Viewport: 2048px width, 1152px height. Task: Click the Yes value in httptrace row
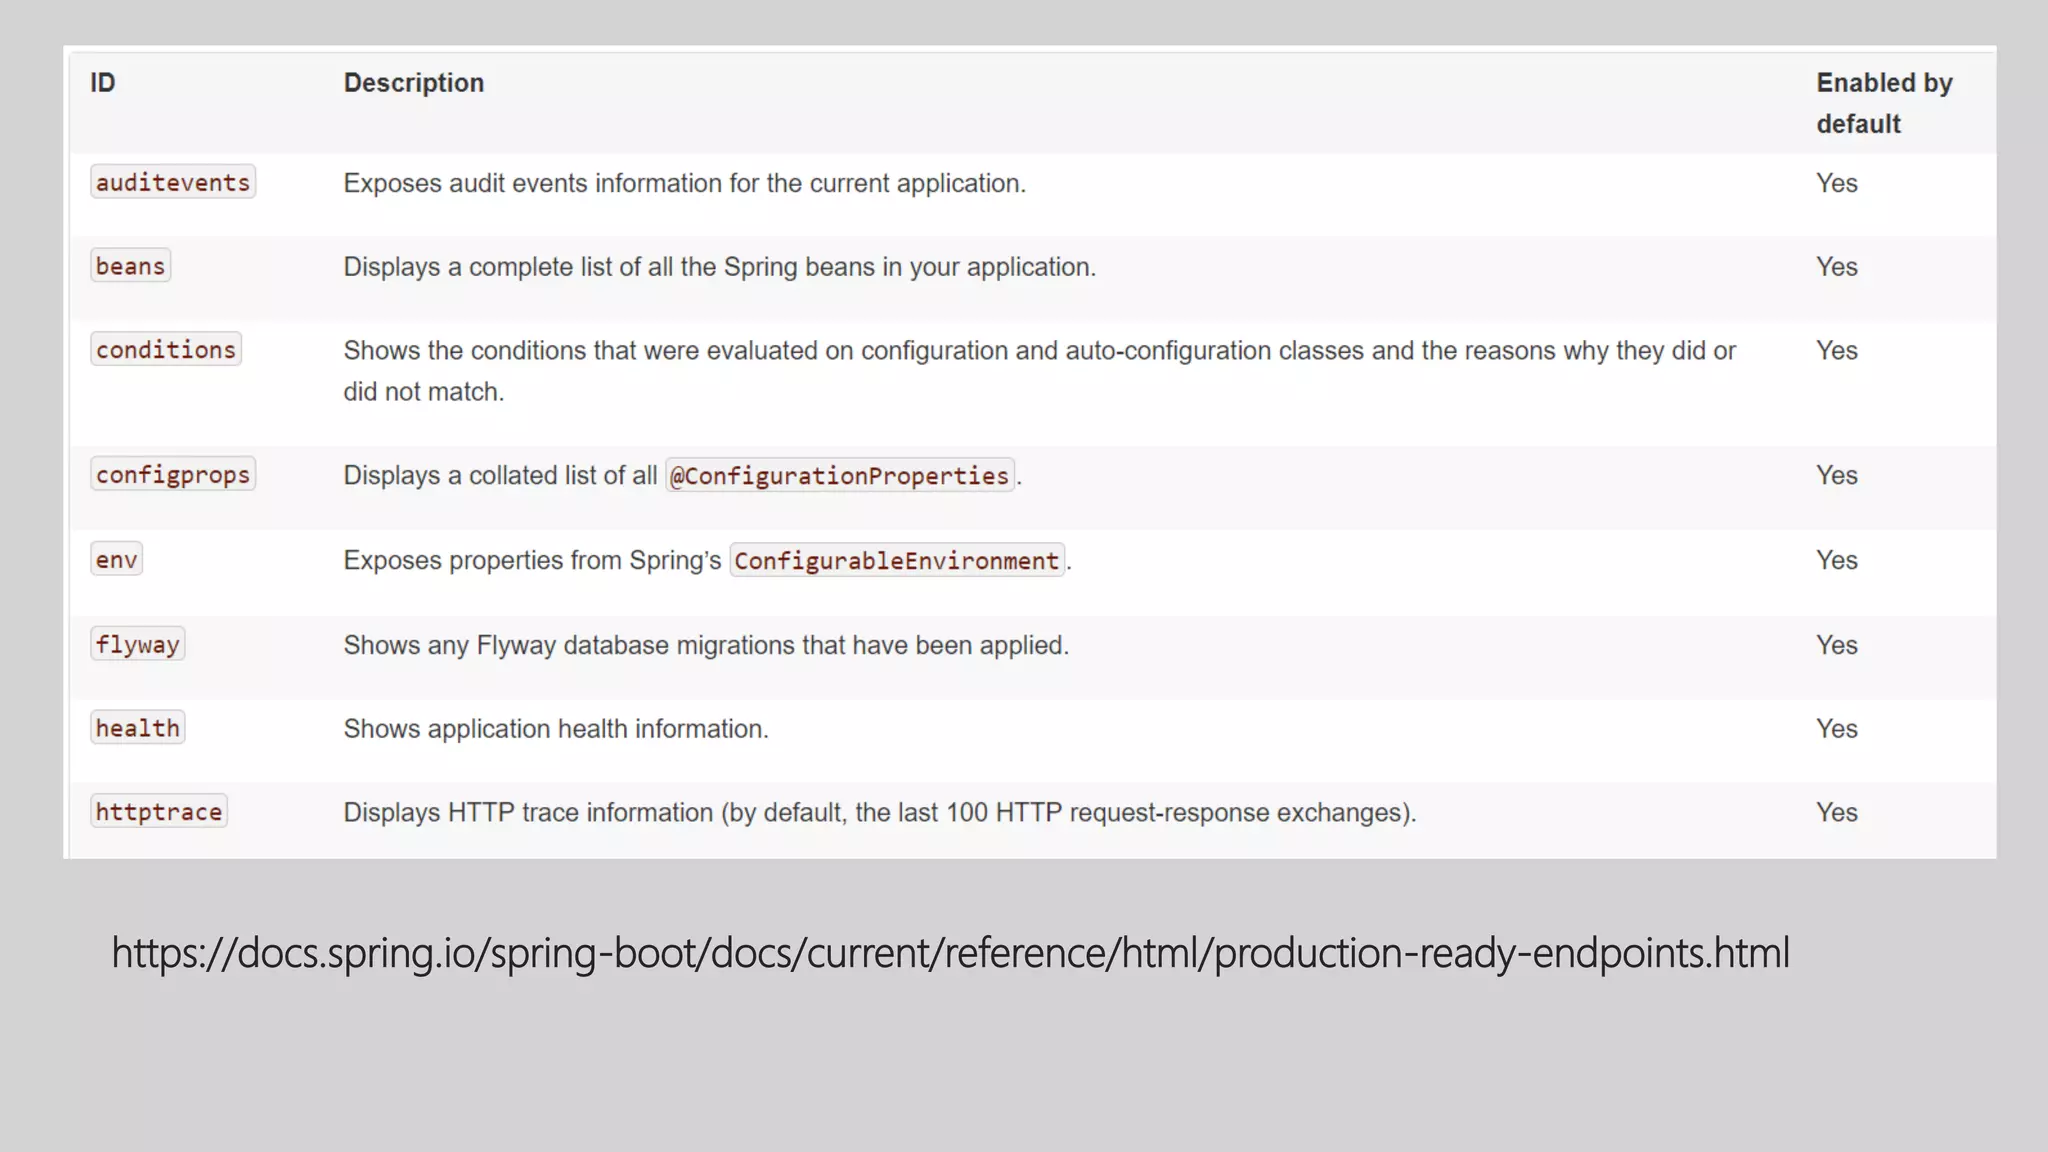tap(1837, 812)
